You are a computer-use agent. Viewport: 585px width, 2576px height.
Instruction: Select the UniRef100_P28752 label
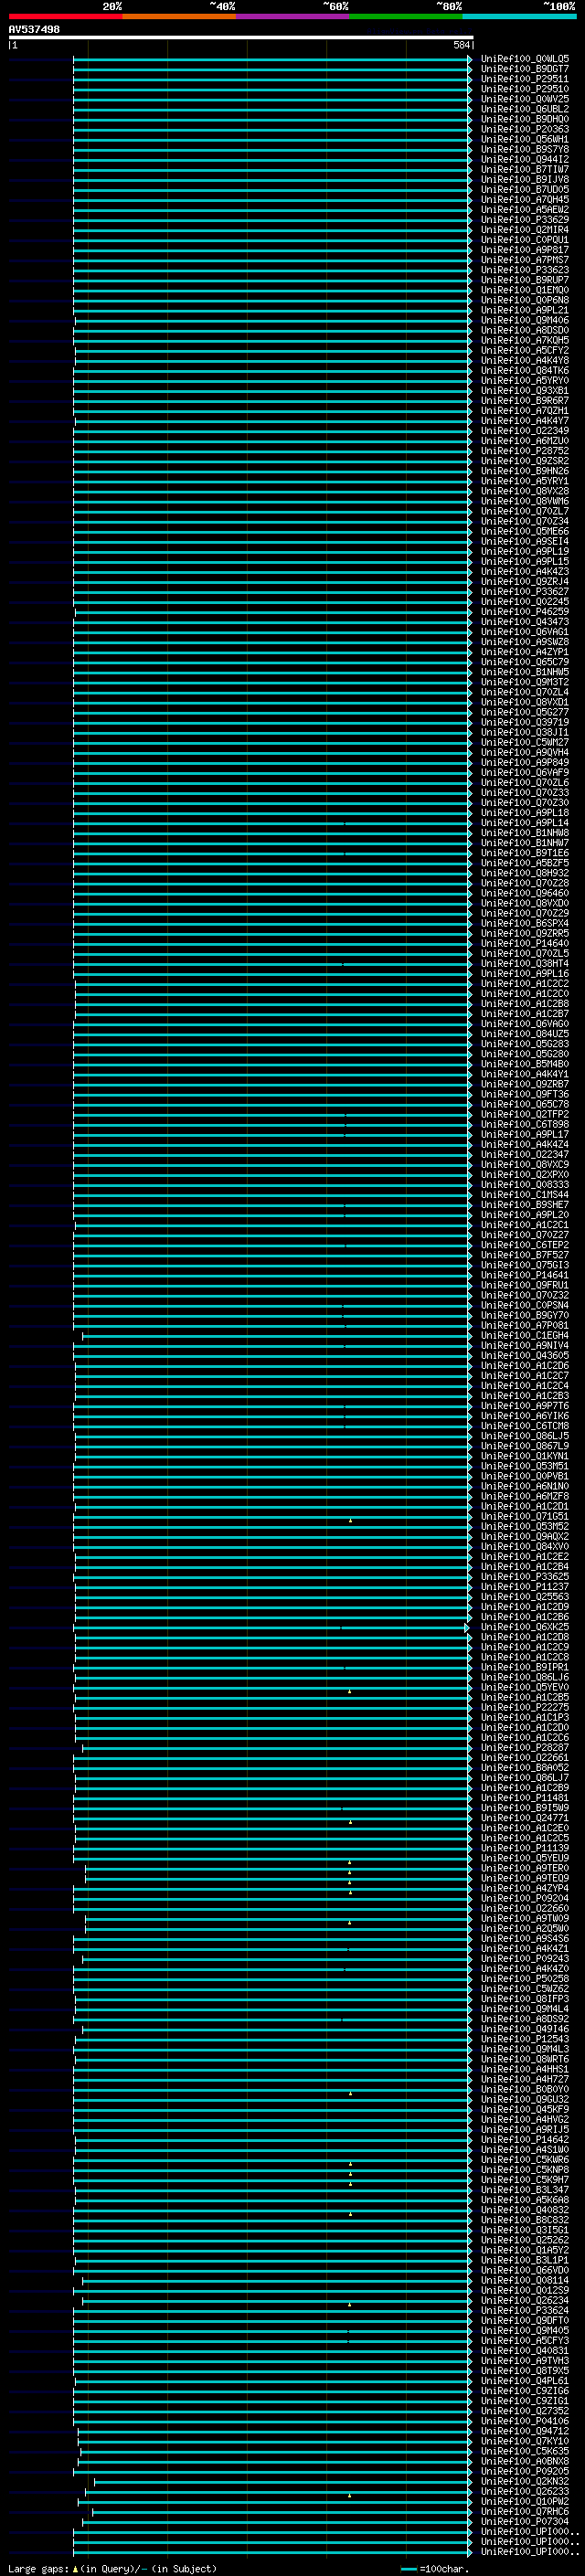click(525, 451)
